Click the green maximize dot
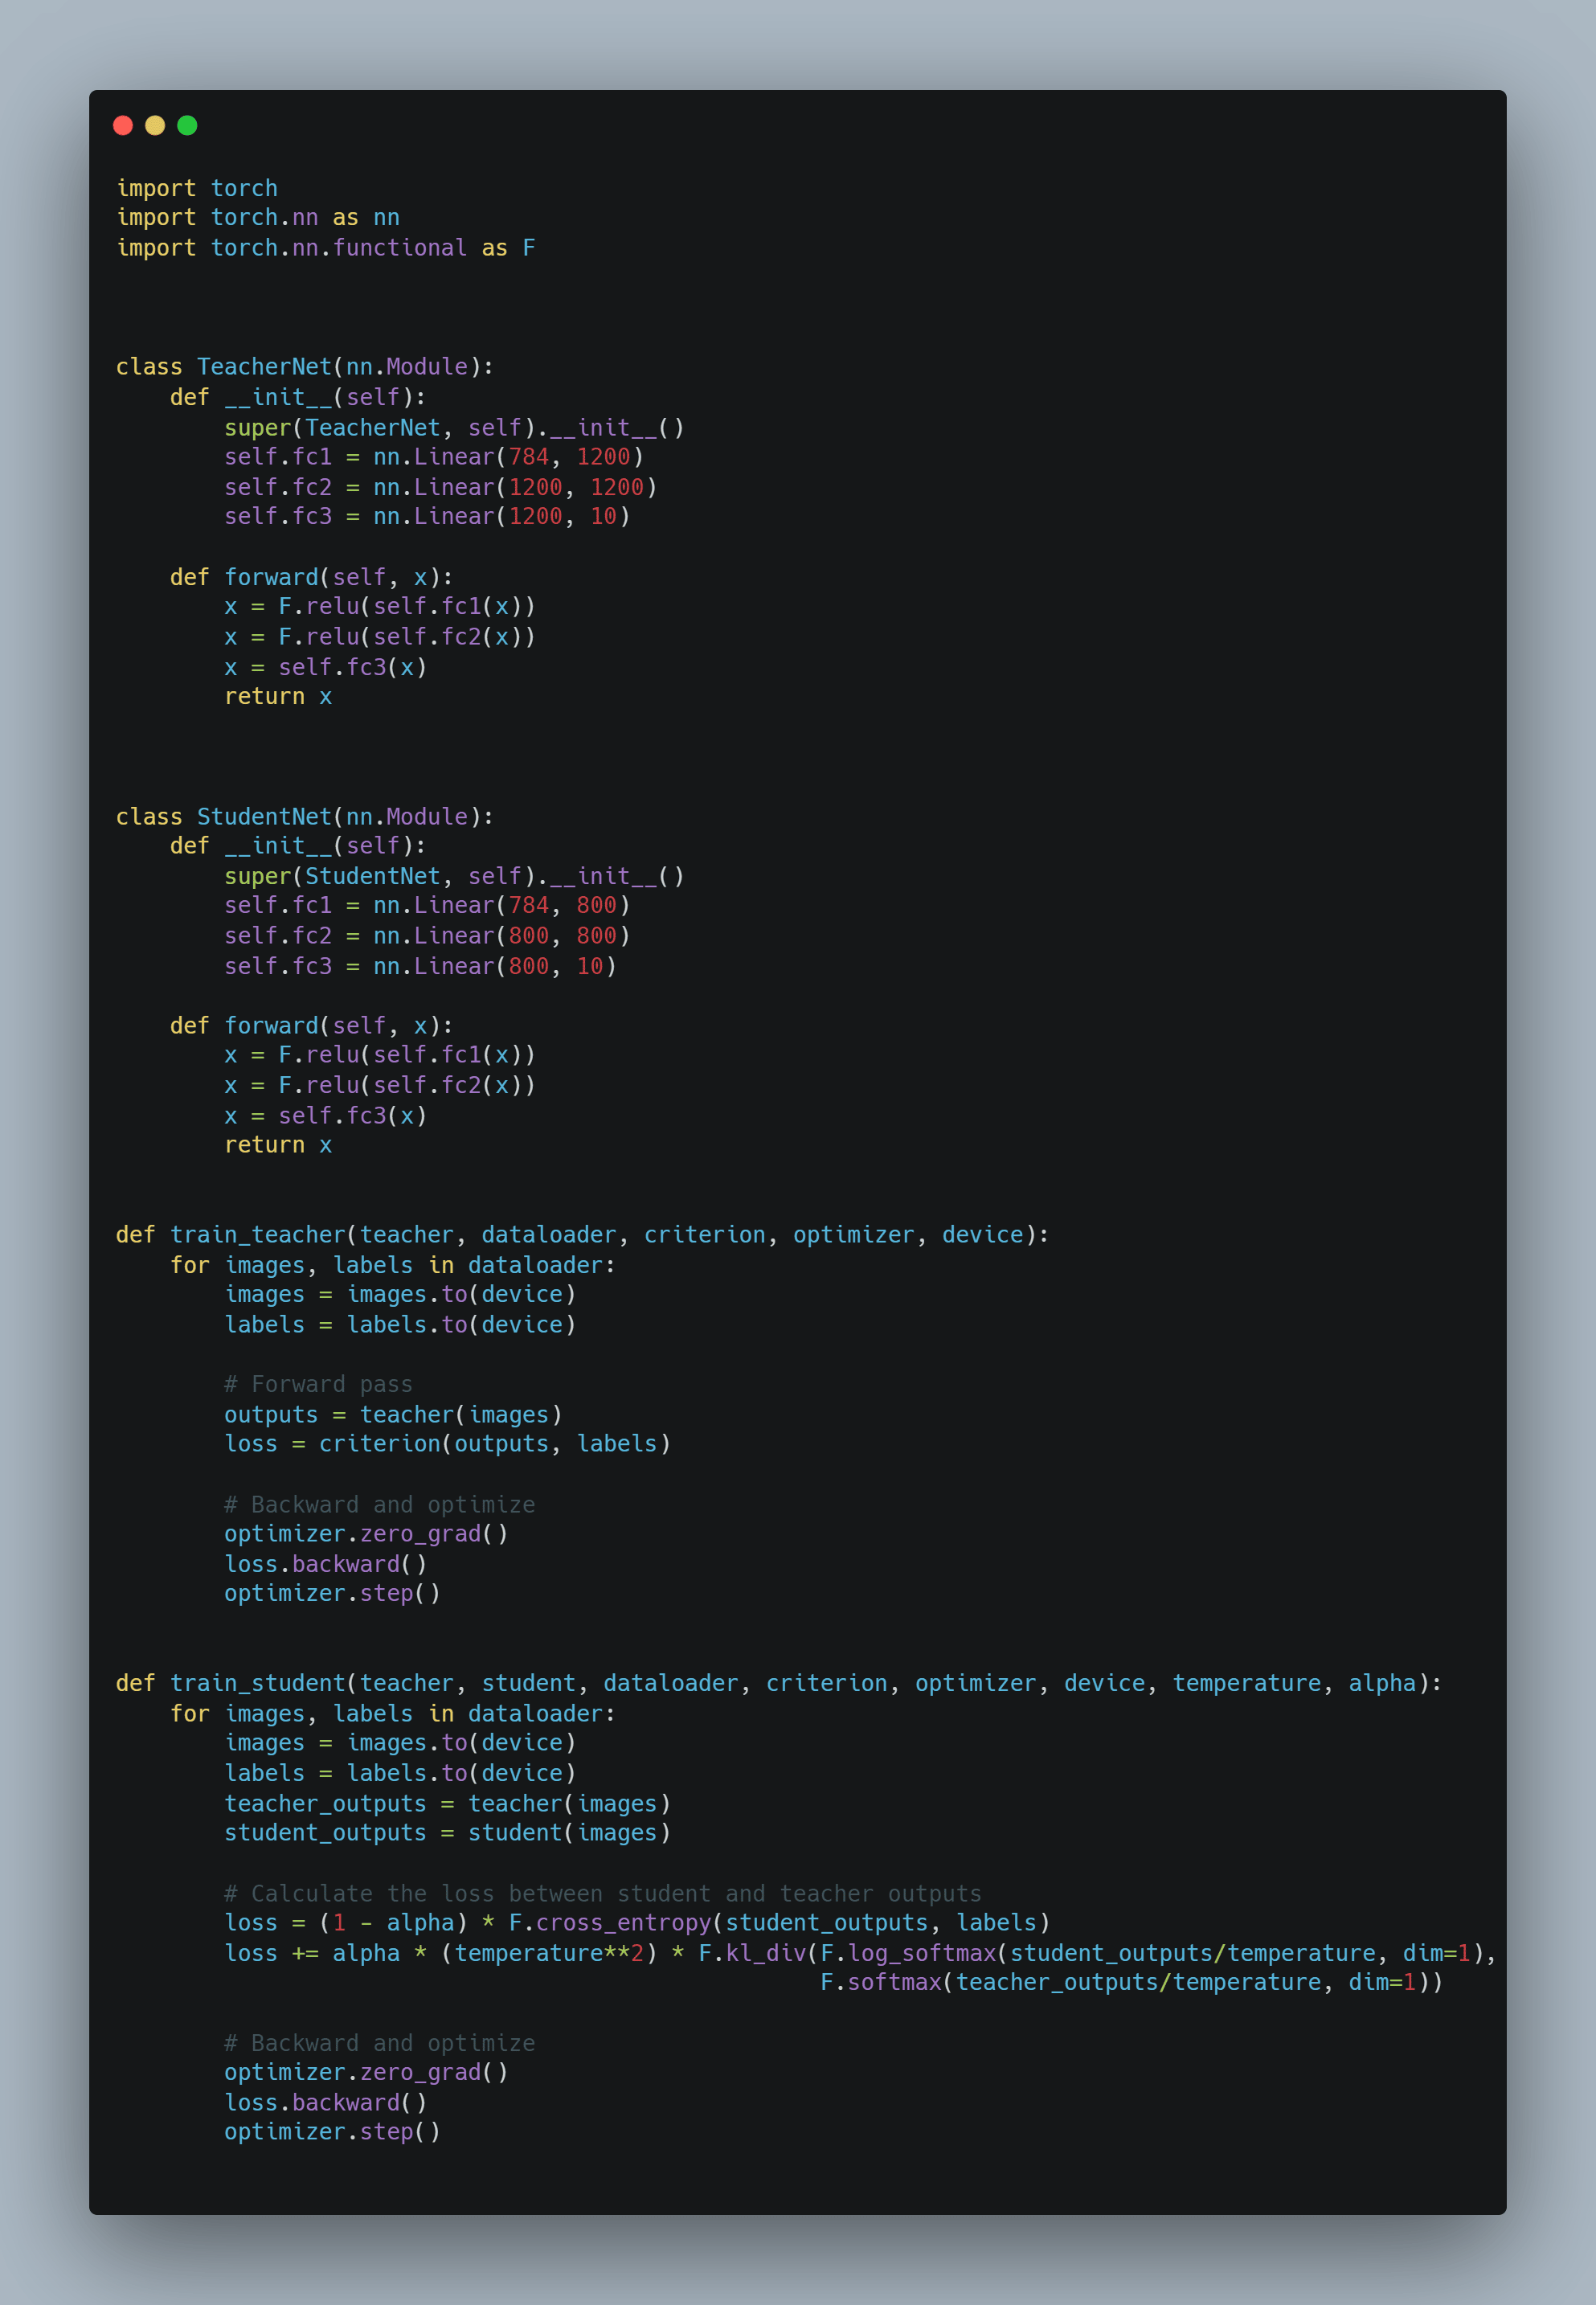 [x=187, y=125]
